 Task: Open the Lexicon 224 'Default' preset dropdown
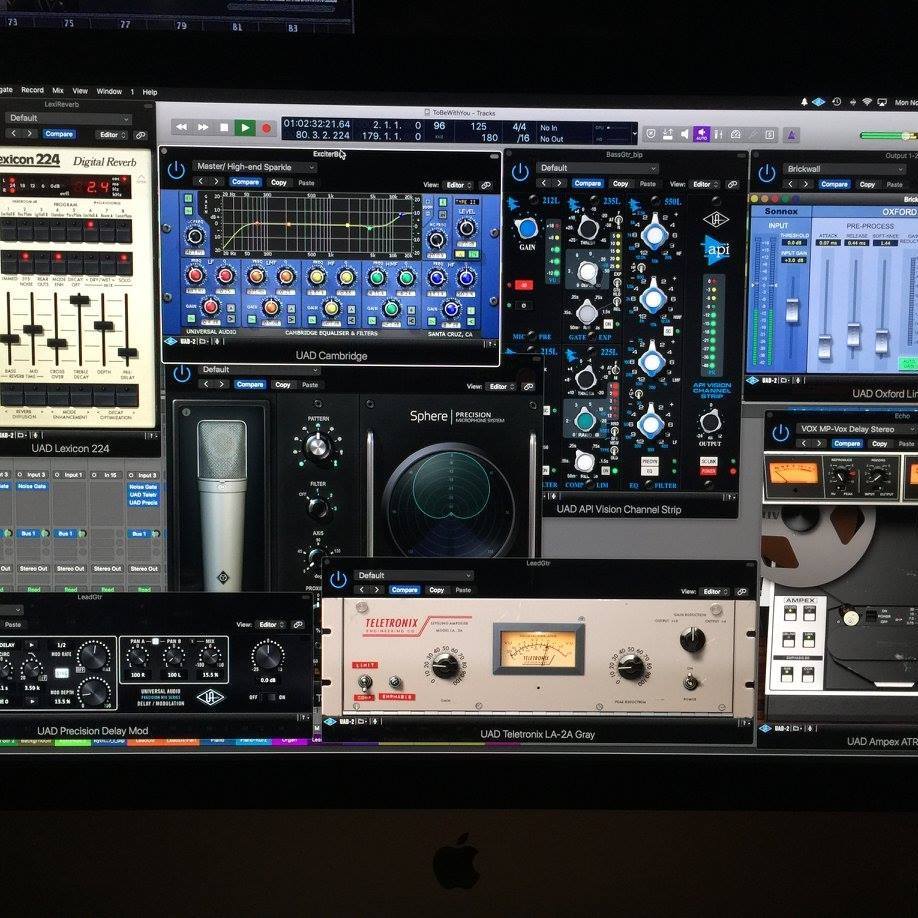tap(67, 118)
